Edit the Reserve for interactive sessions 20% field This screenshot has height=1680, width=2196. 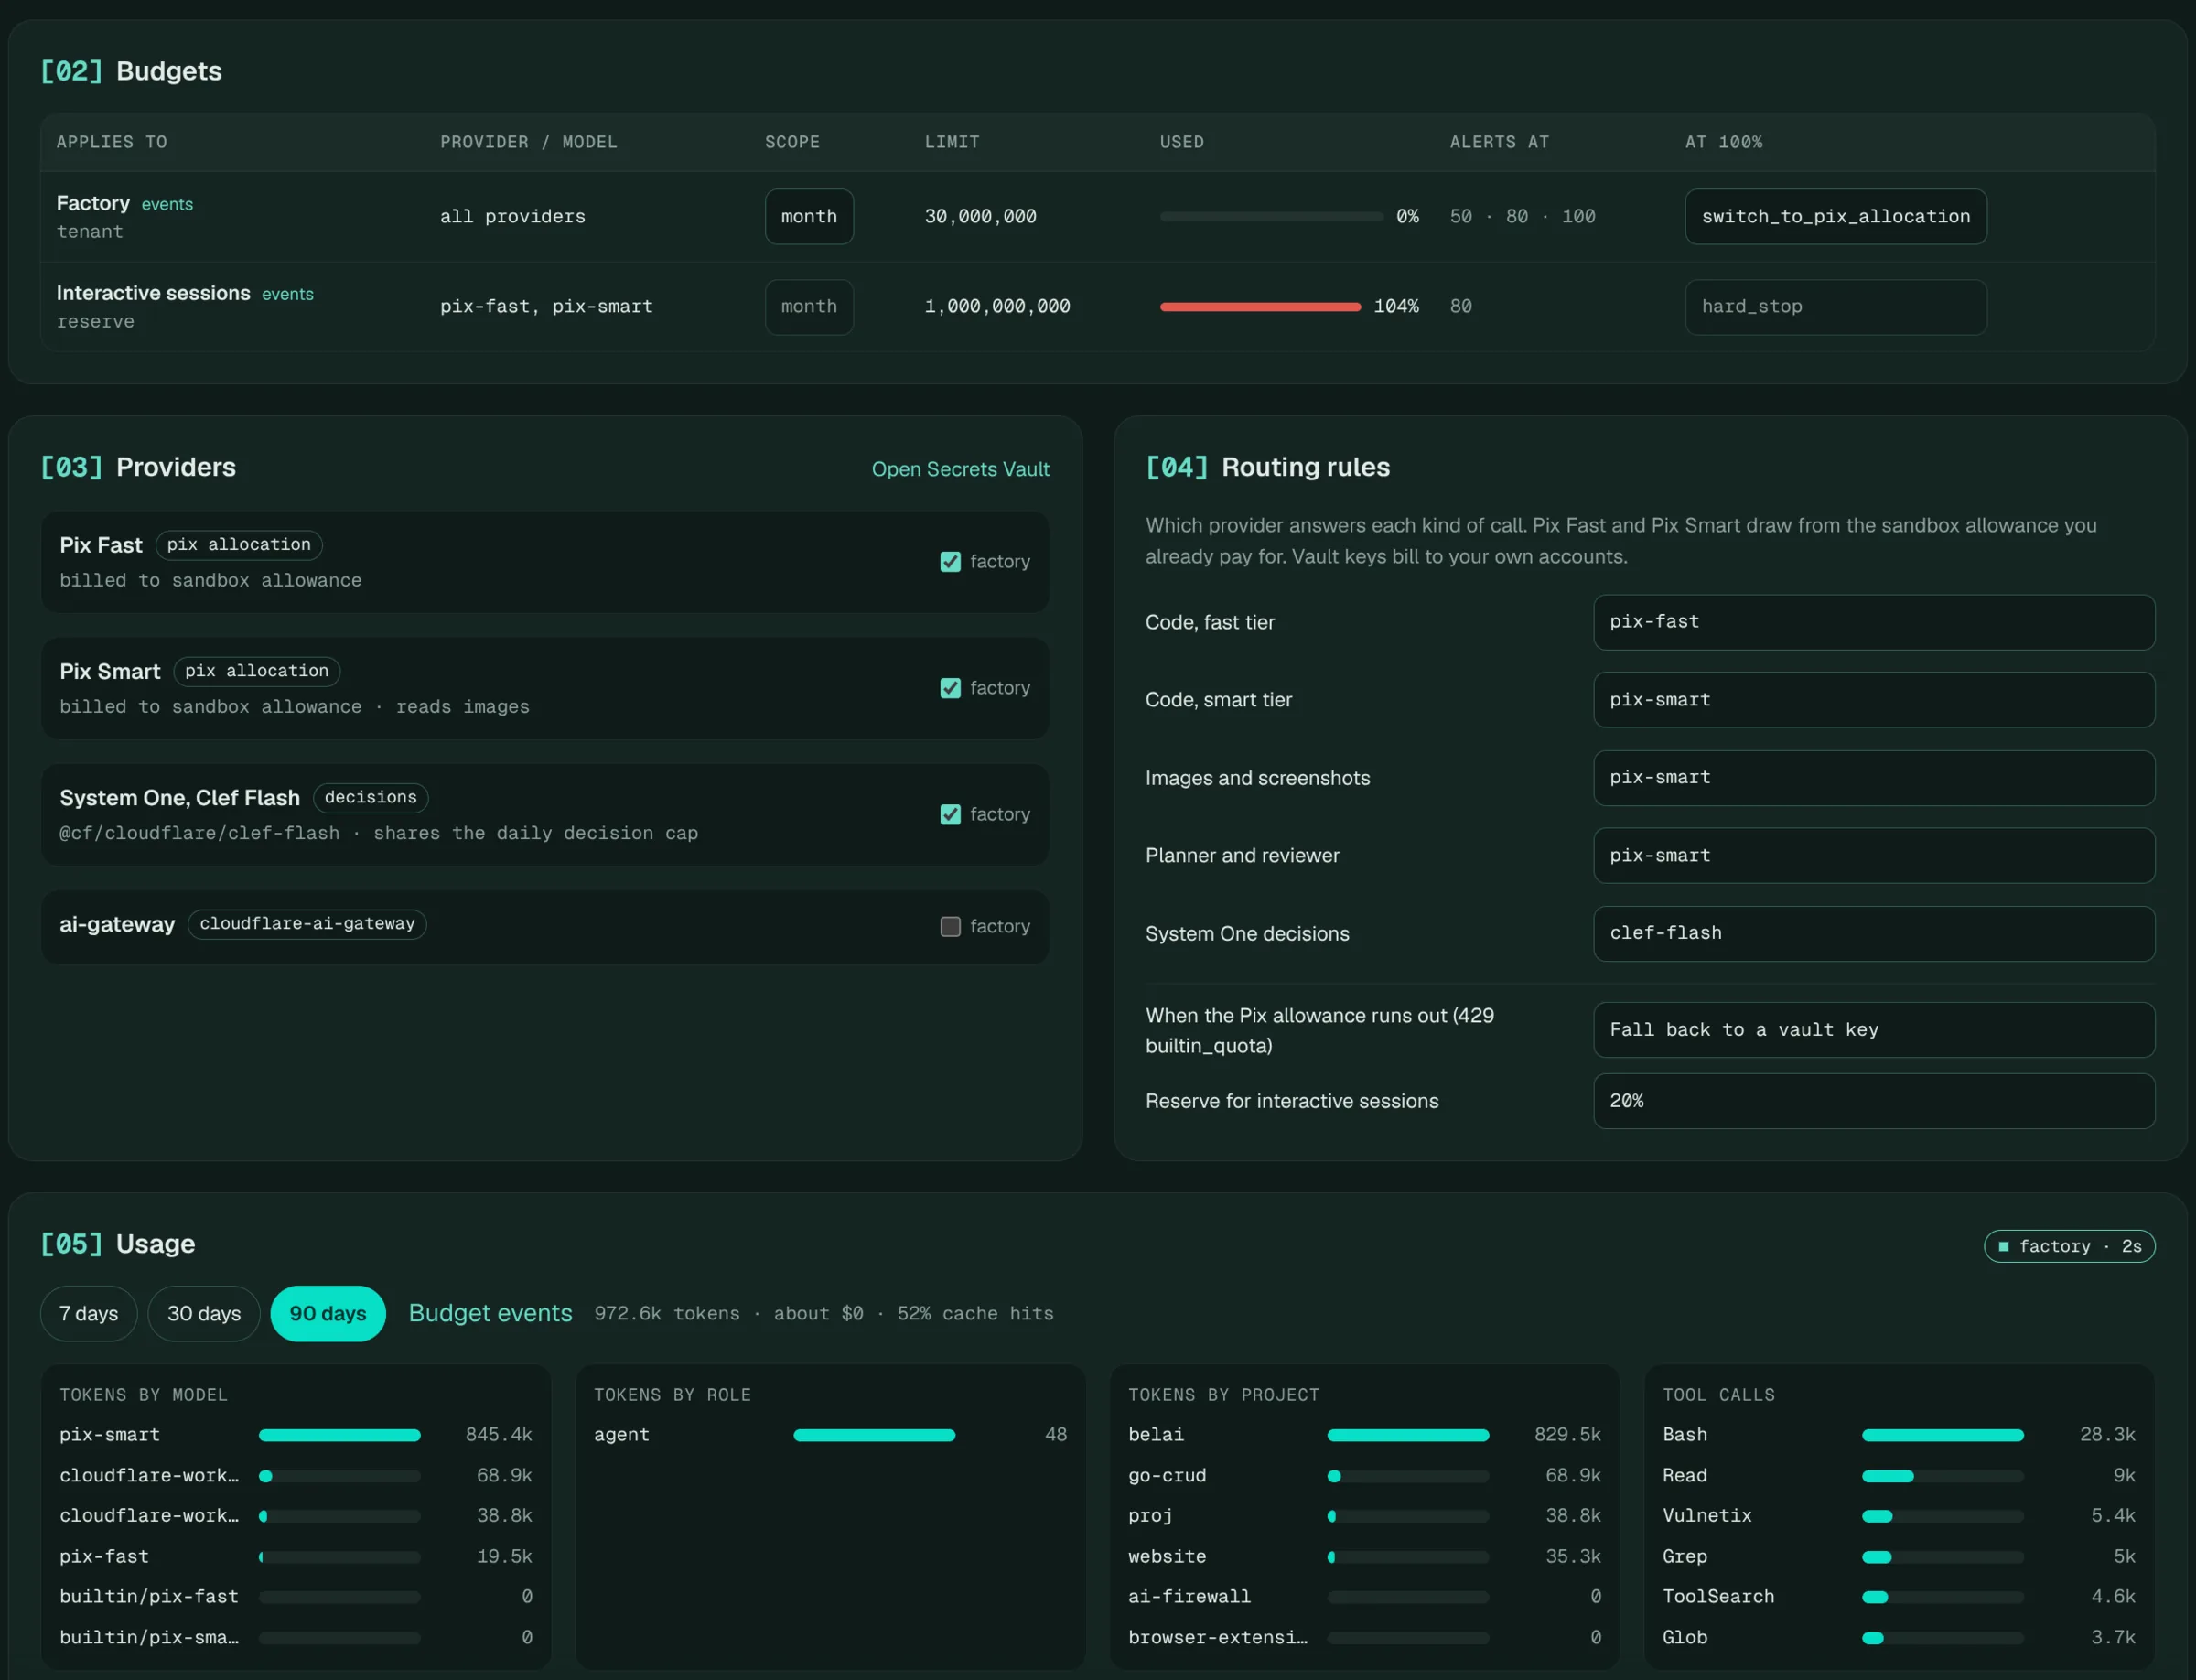(1873, 1101)
